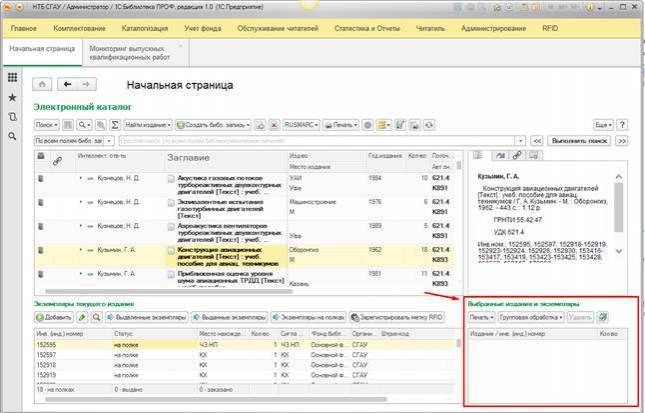645x413 pixels.
Task: Click the back arrow navigation button
Action: pos(67,84)
